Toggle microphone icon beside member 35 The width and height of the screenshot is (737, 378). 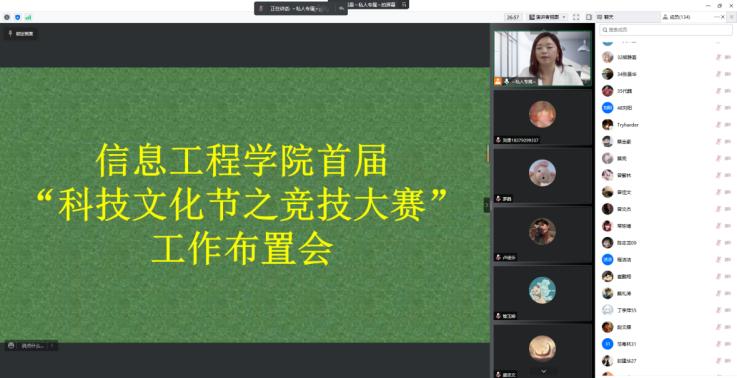click(718, 91)
